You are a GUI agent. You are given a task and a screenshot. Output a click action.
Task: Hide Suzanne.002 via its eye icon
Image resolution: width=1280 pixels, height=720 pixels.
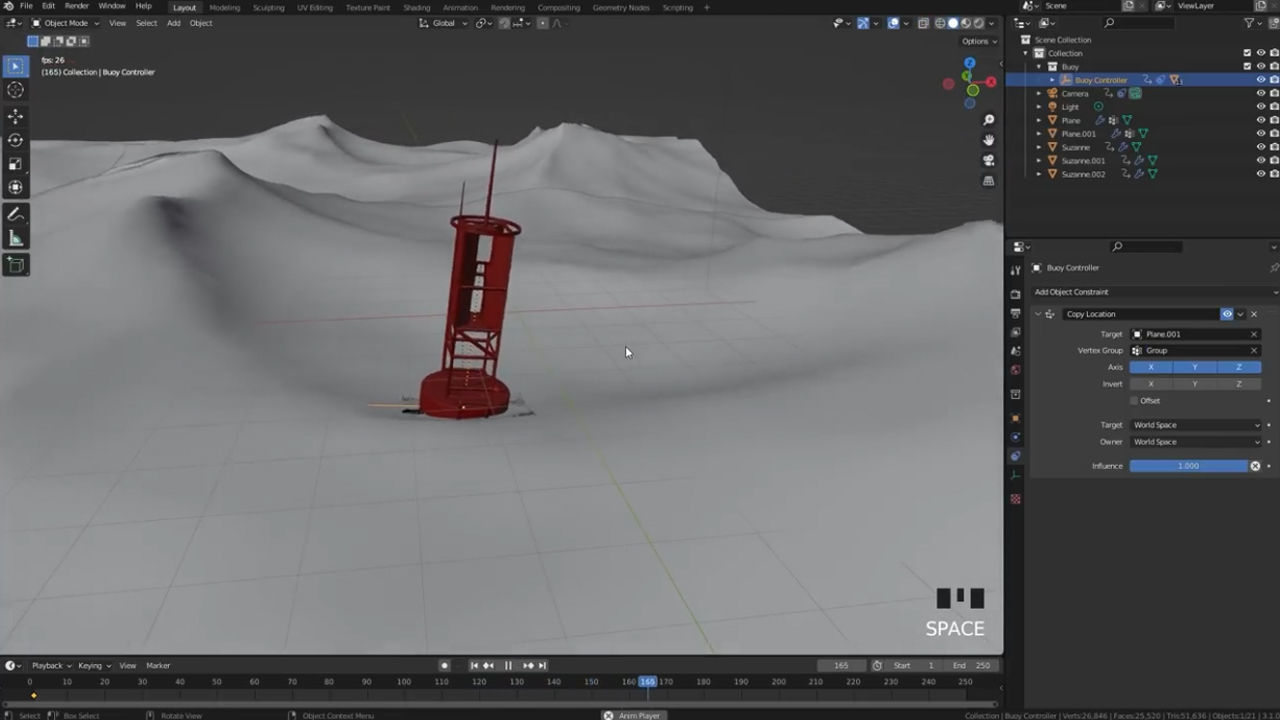click(1260, 174)
